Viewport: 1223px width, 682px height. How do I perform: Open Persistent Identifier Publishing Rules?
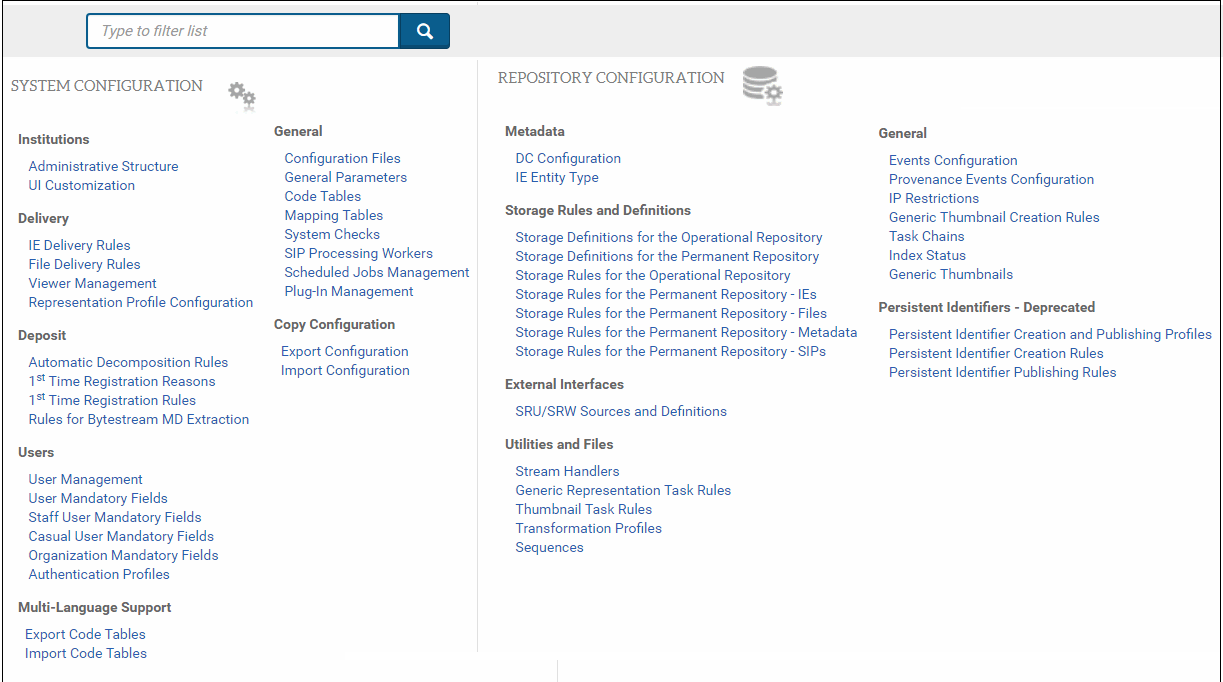(x=1002, y=372)
